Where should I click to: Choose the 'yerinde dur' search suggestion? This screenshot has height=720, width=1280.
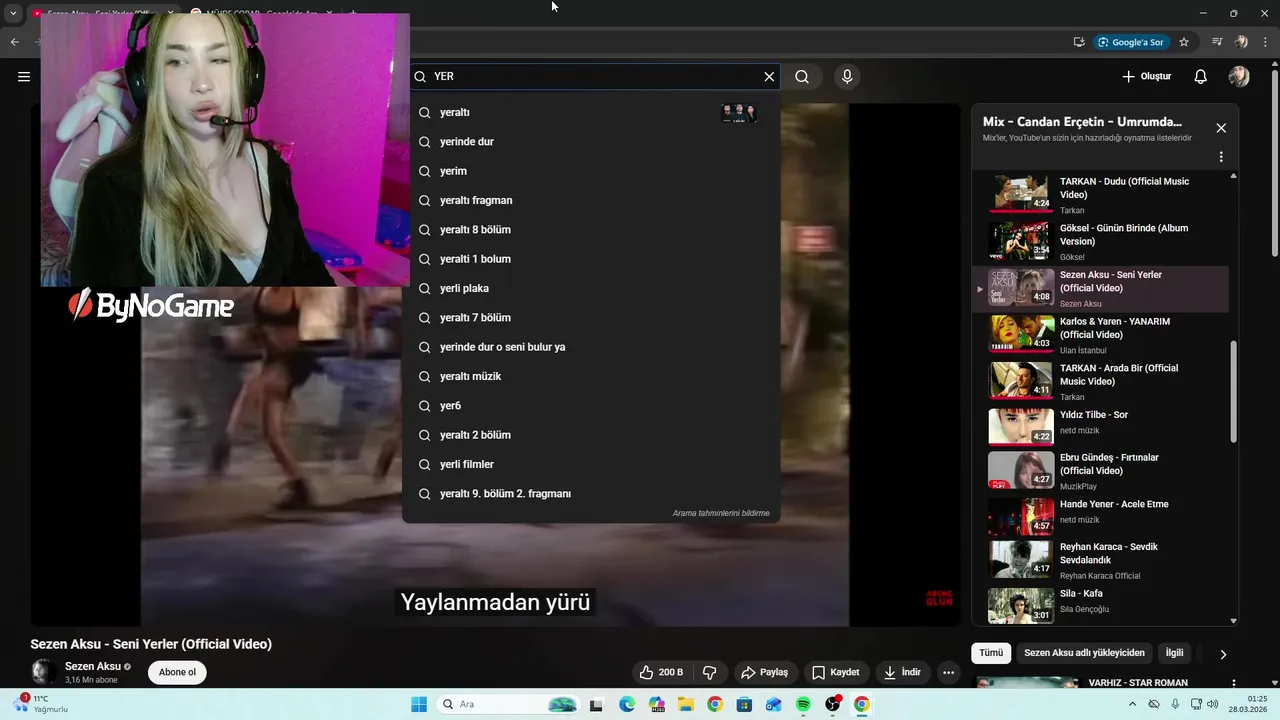tap(591, 142)
